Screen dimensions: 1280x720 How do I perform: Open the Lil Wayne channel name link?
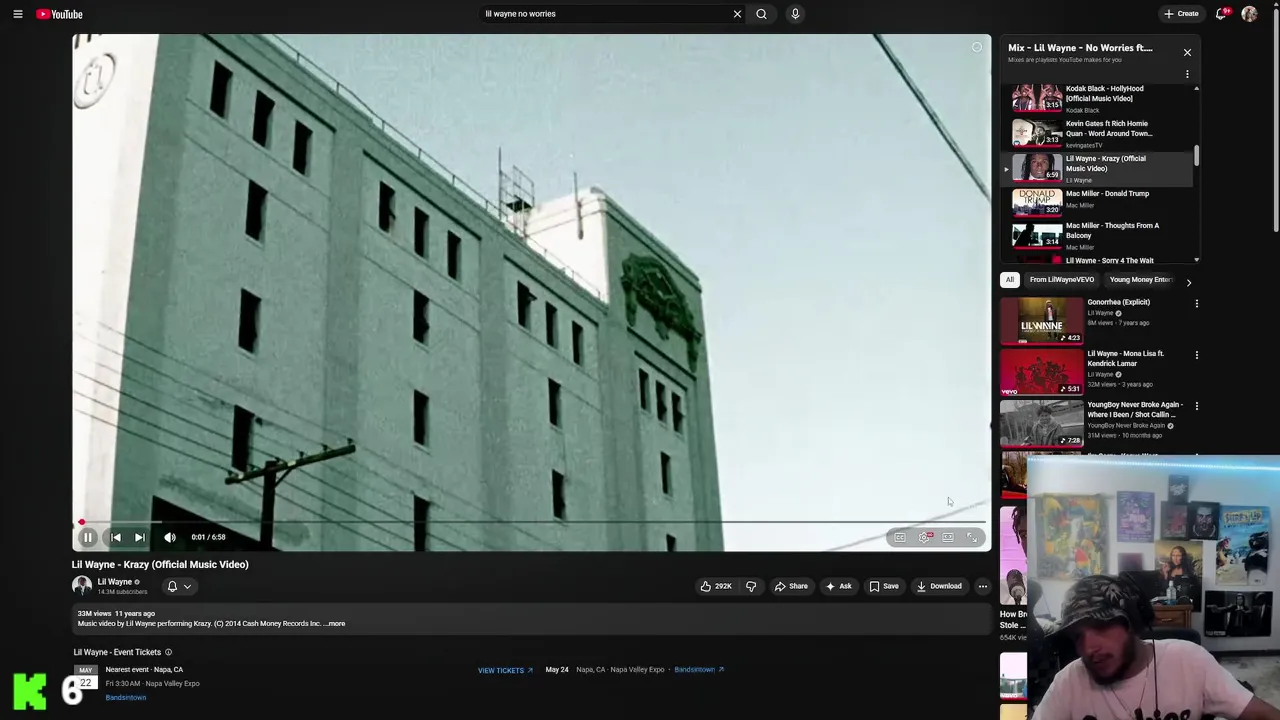114,582
